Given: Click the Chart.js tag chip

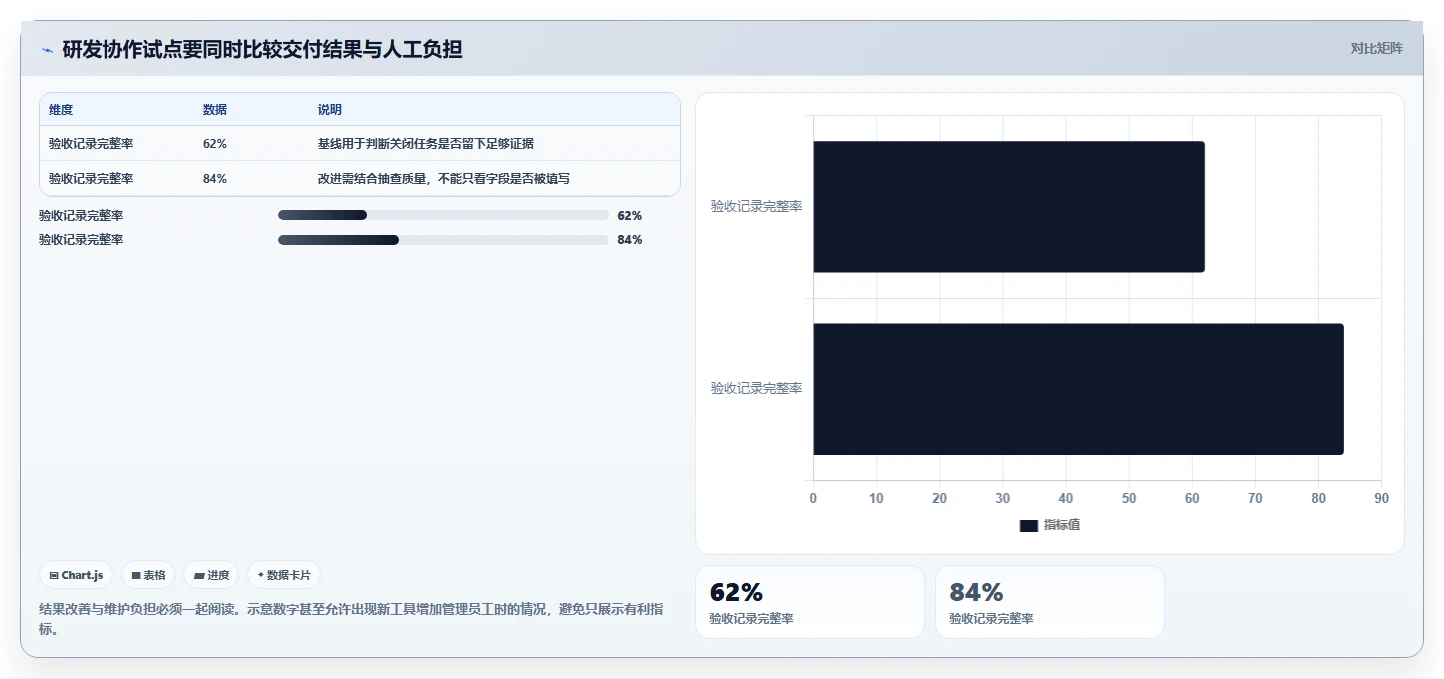Looking at the screenshot, I should (76, 575).
